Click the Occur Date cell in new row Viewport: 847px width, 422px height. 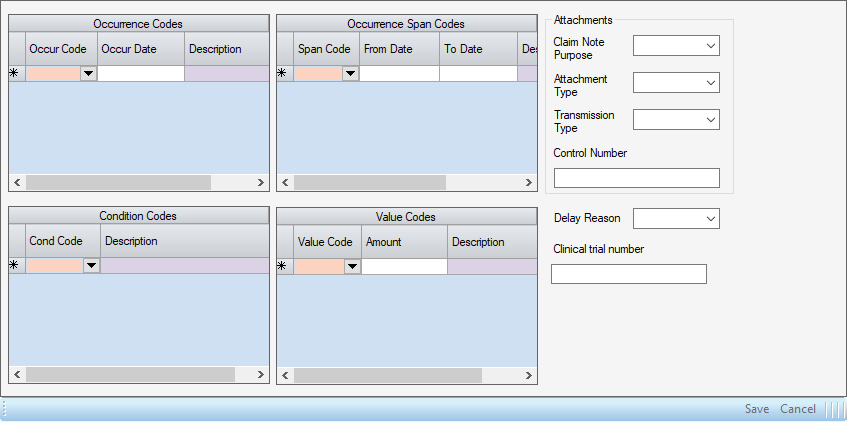point(140,73)
